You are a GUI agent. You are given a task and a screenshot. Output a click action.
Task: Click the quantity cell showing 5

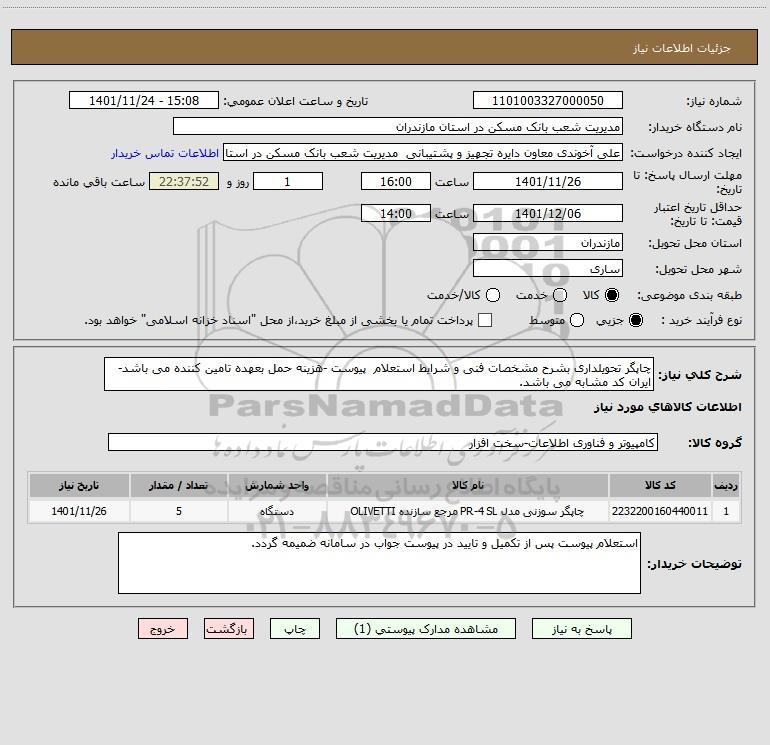(179, 511)
